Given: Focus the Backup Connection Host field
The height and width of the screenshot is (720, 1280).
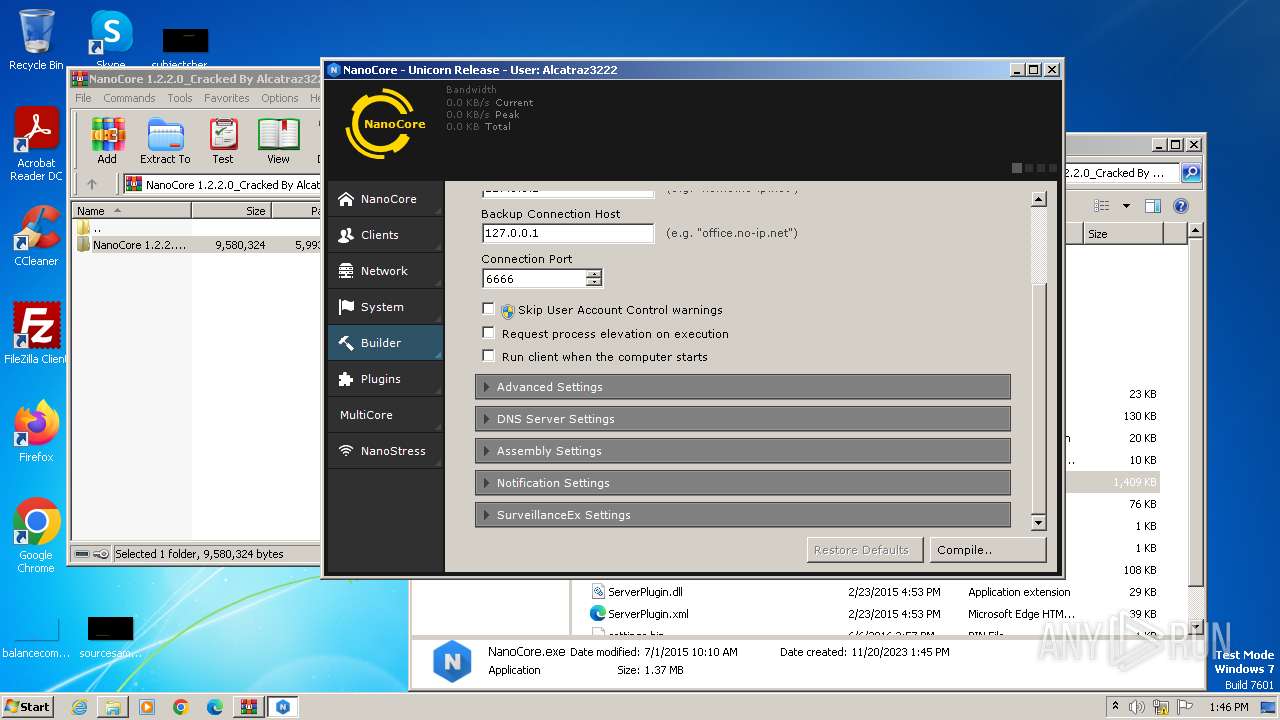Looking at the screenshot, I should coord(568,233).
